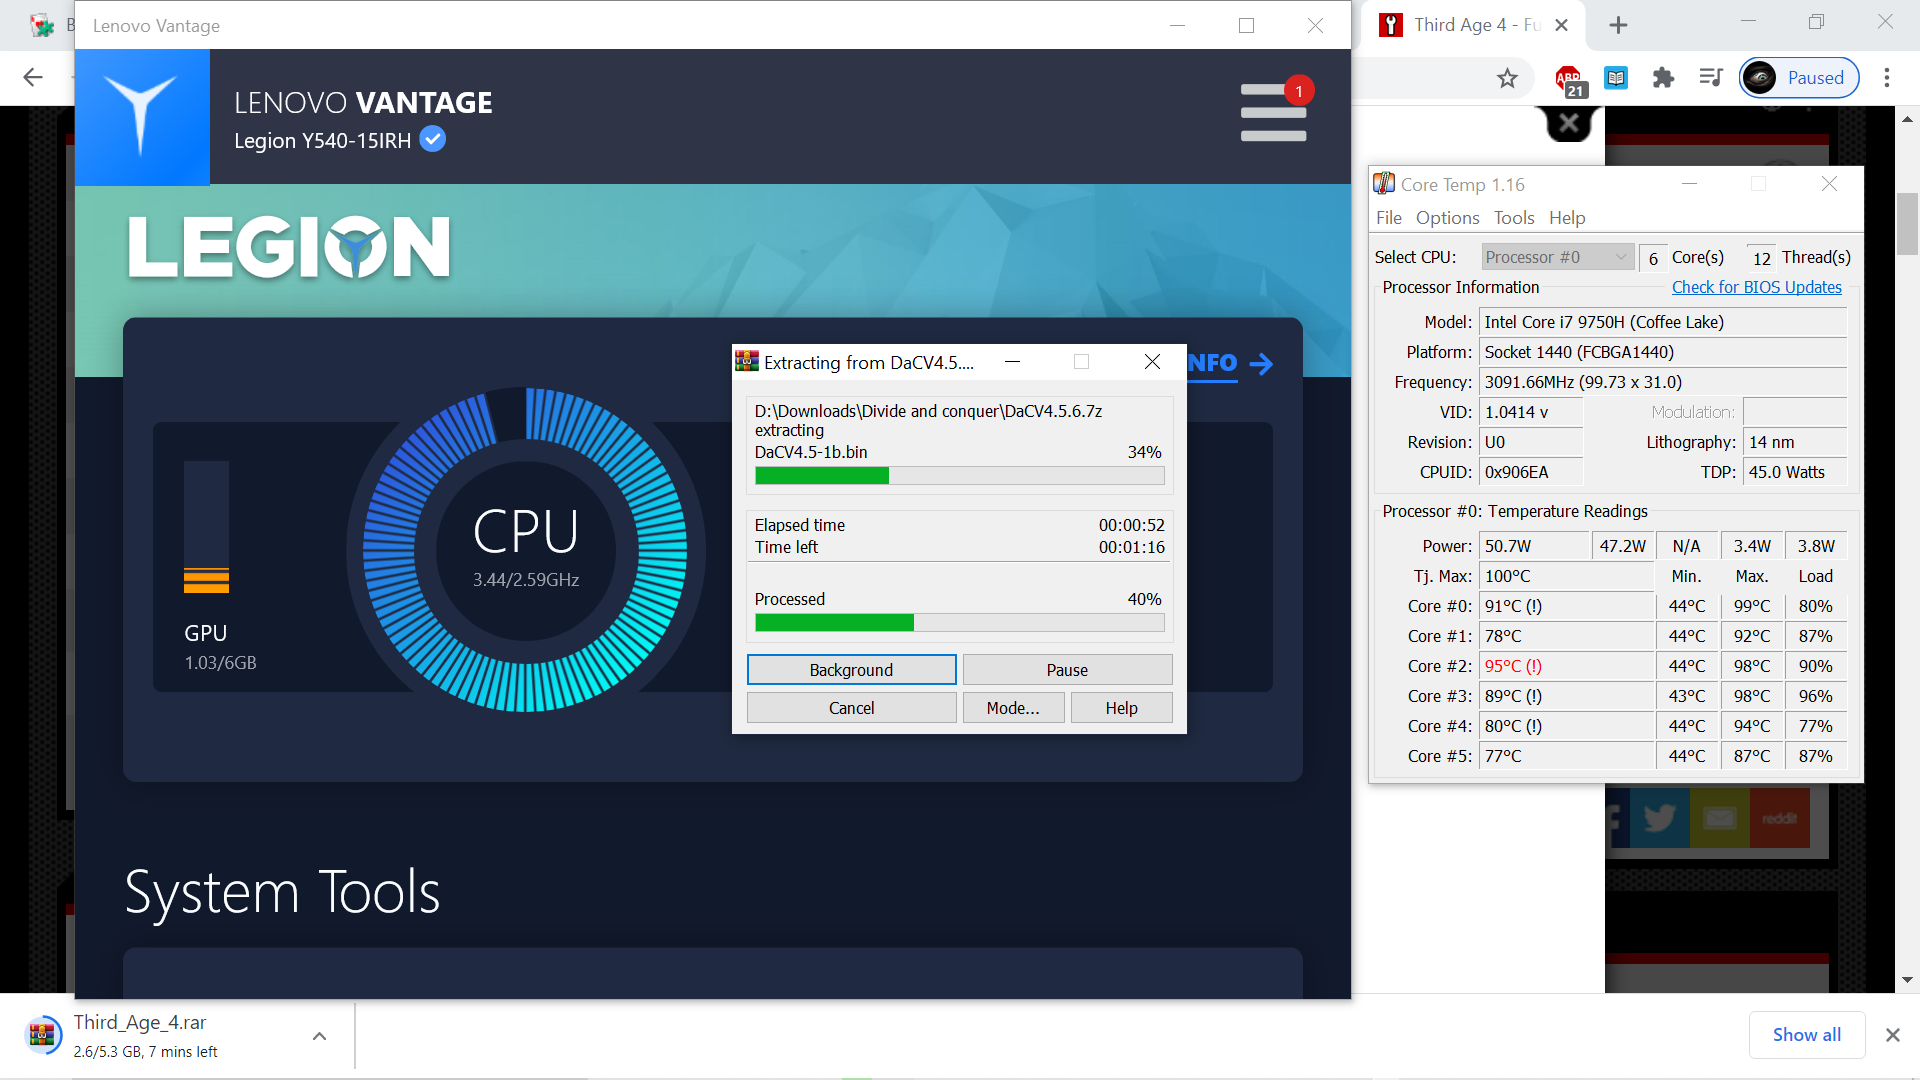Open Core Temp Tools menu
Screen dimensions: 1920x1080
click(1514, 218)
